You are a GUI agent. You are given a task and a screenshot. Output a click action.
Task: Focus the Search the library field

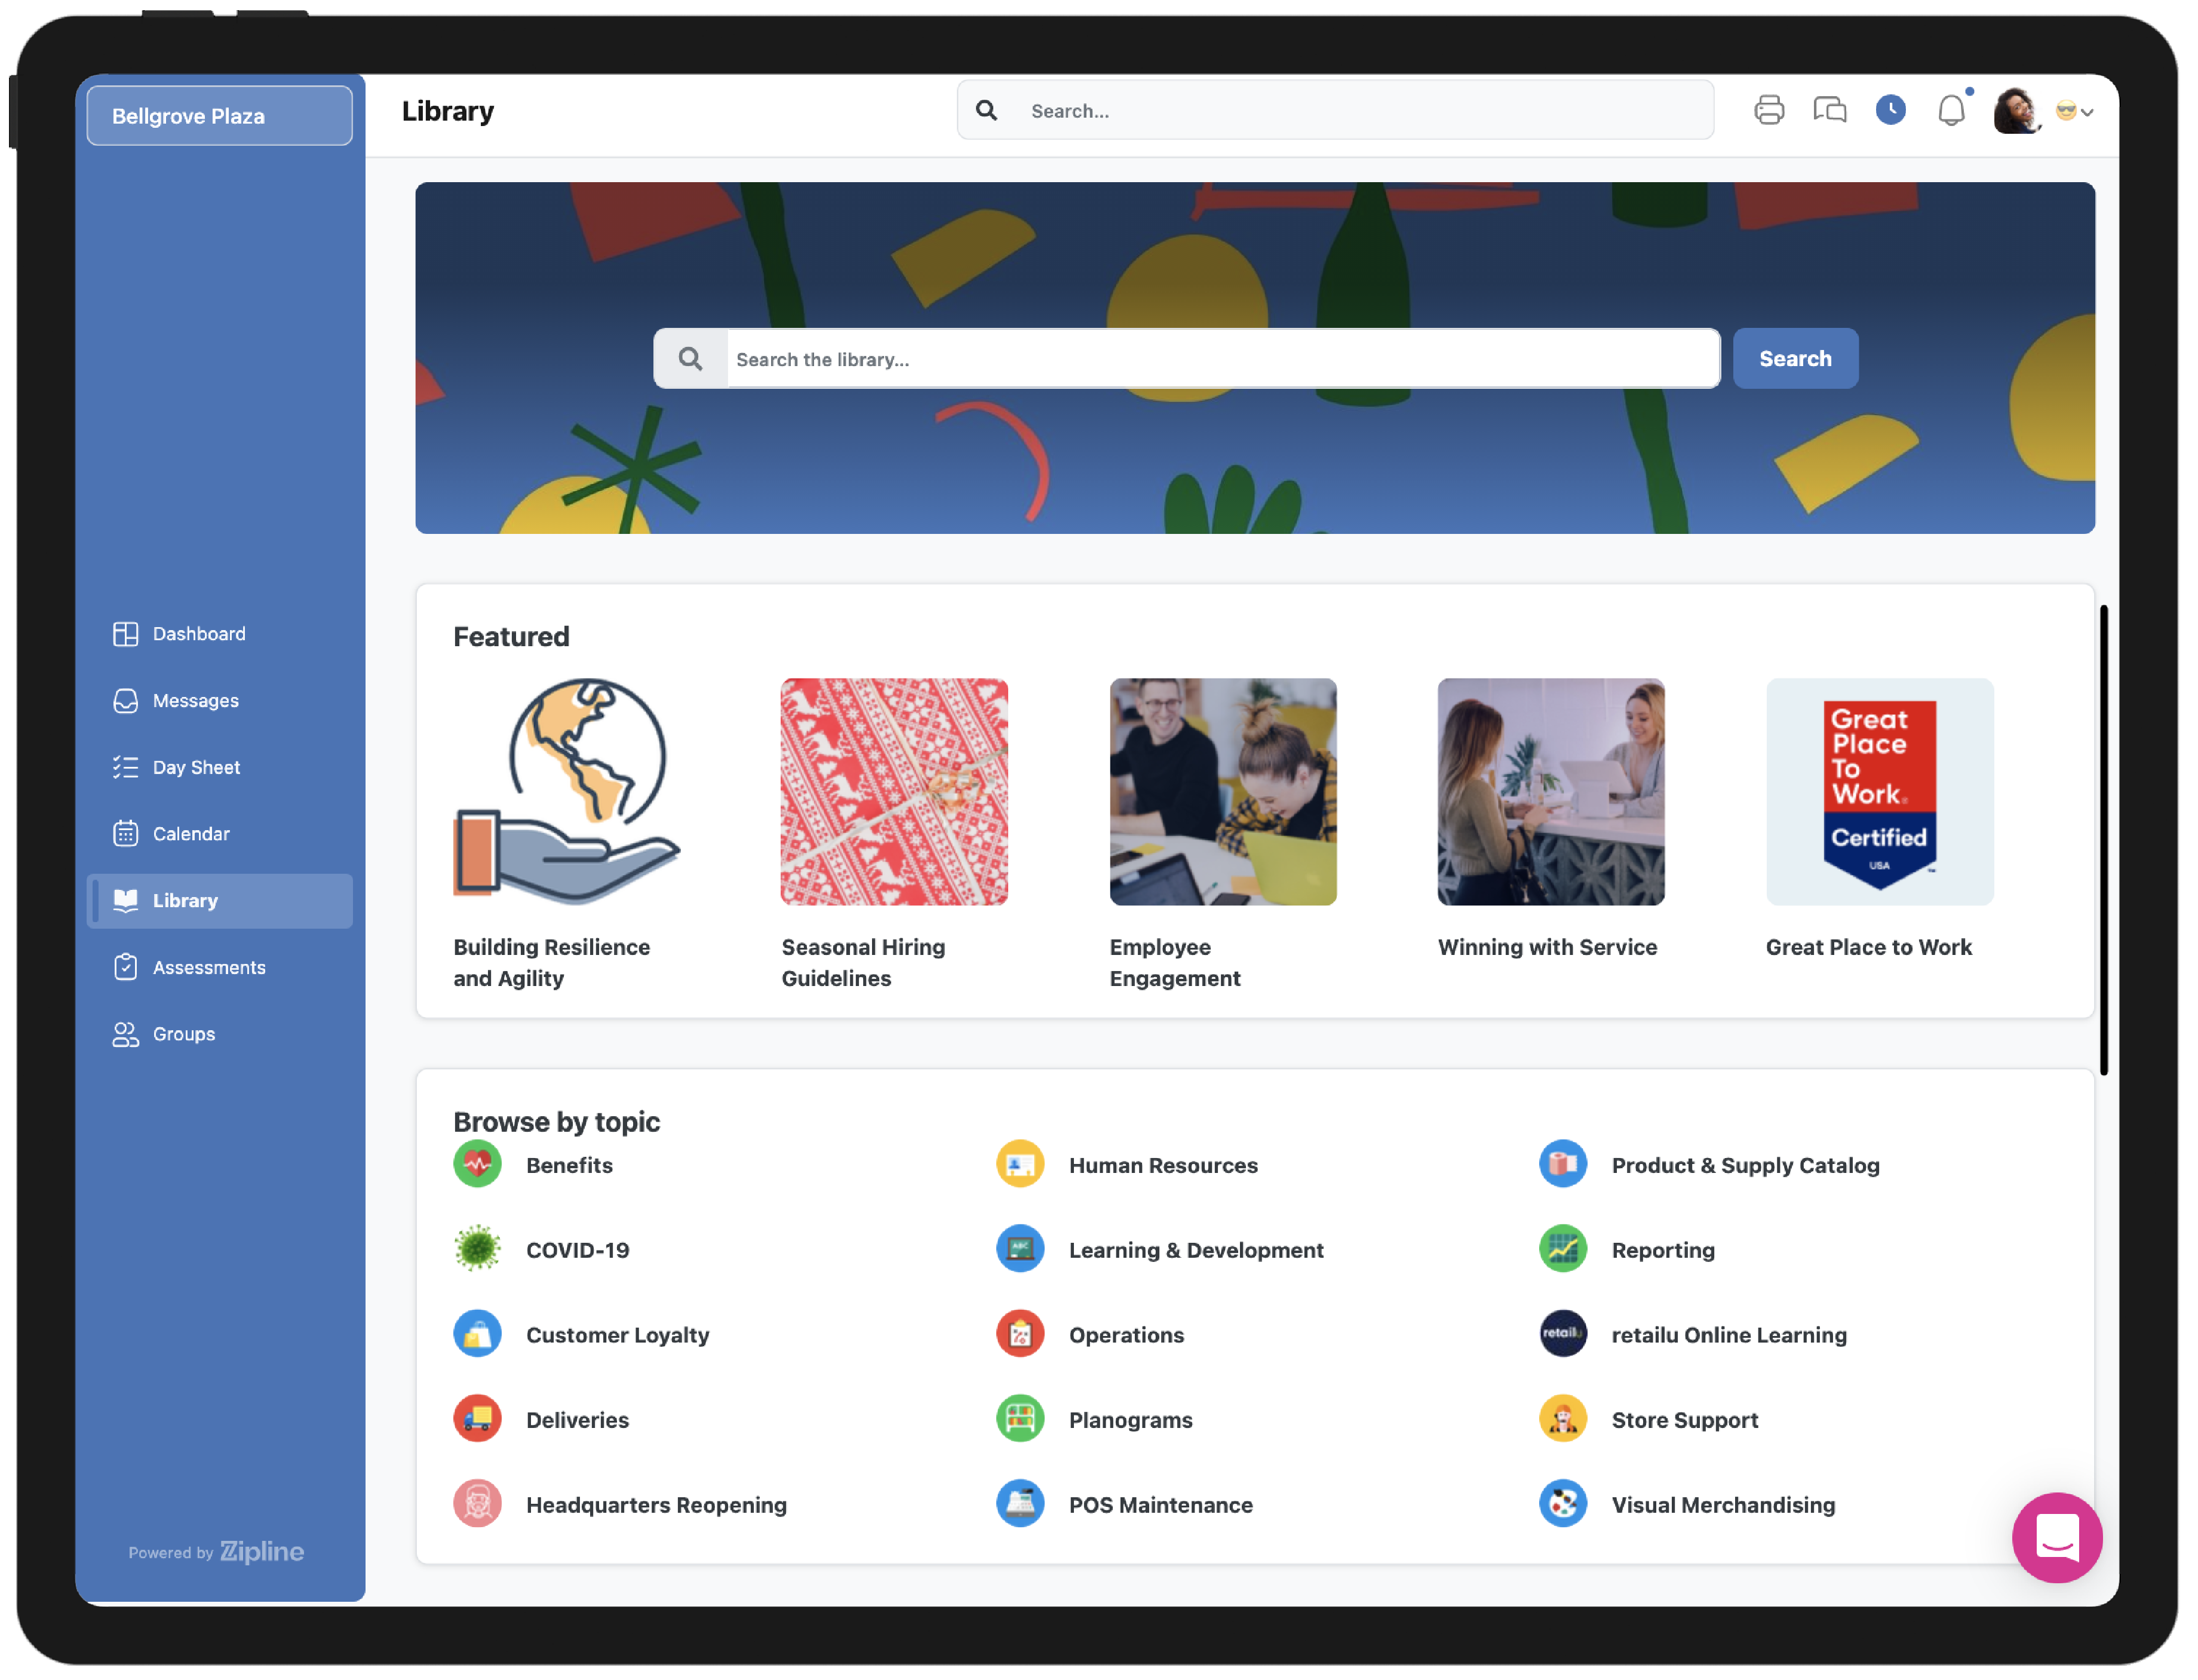pos(1220,359)
